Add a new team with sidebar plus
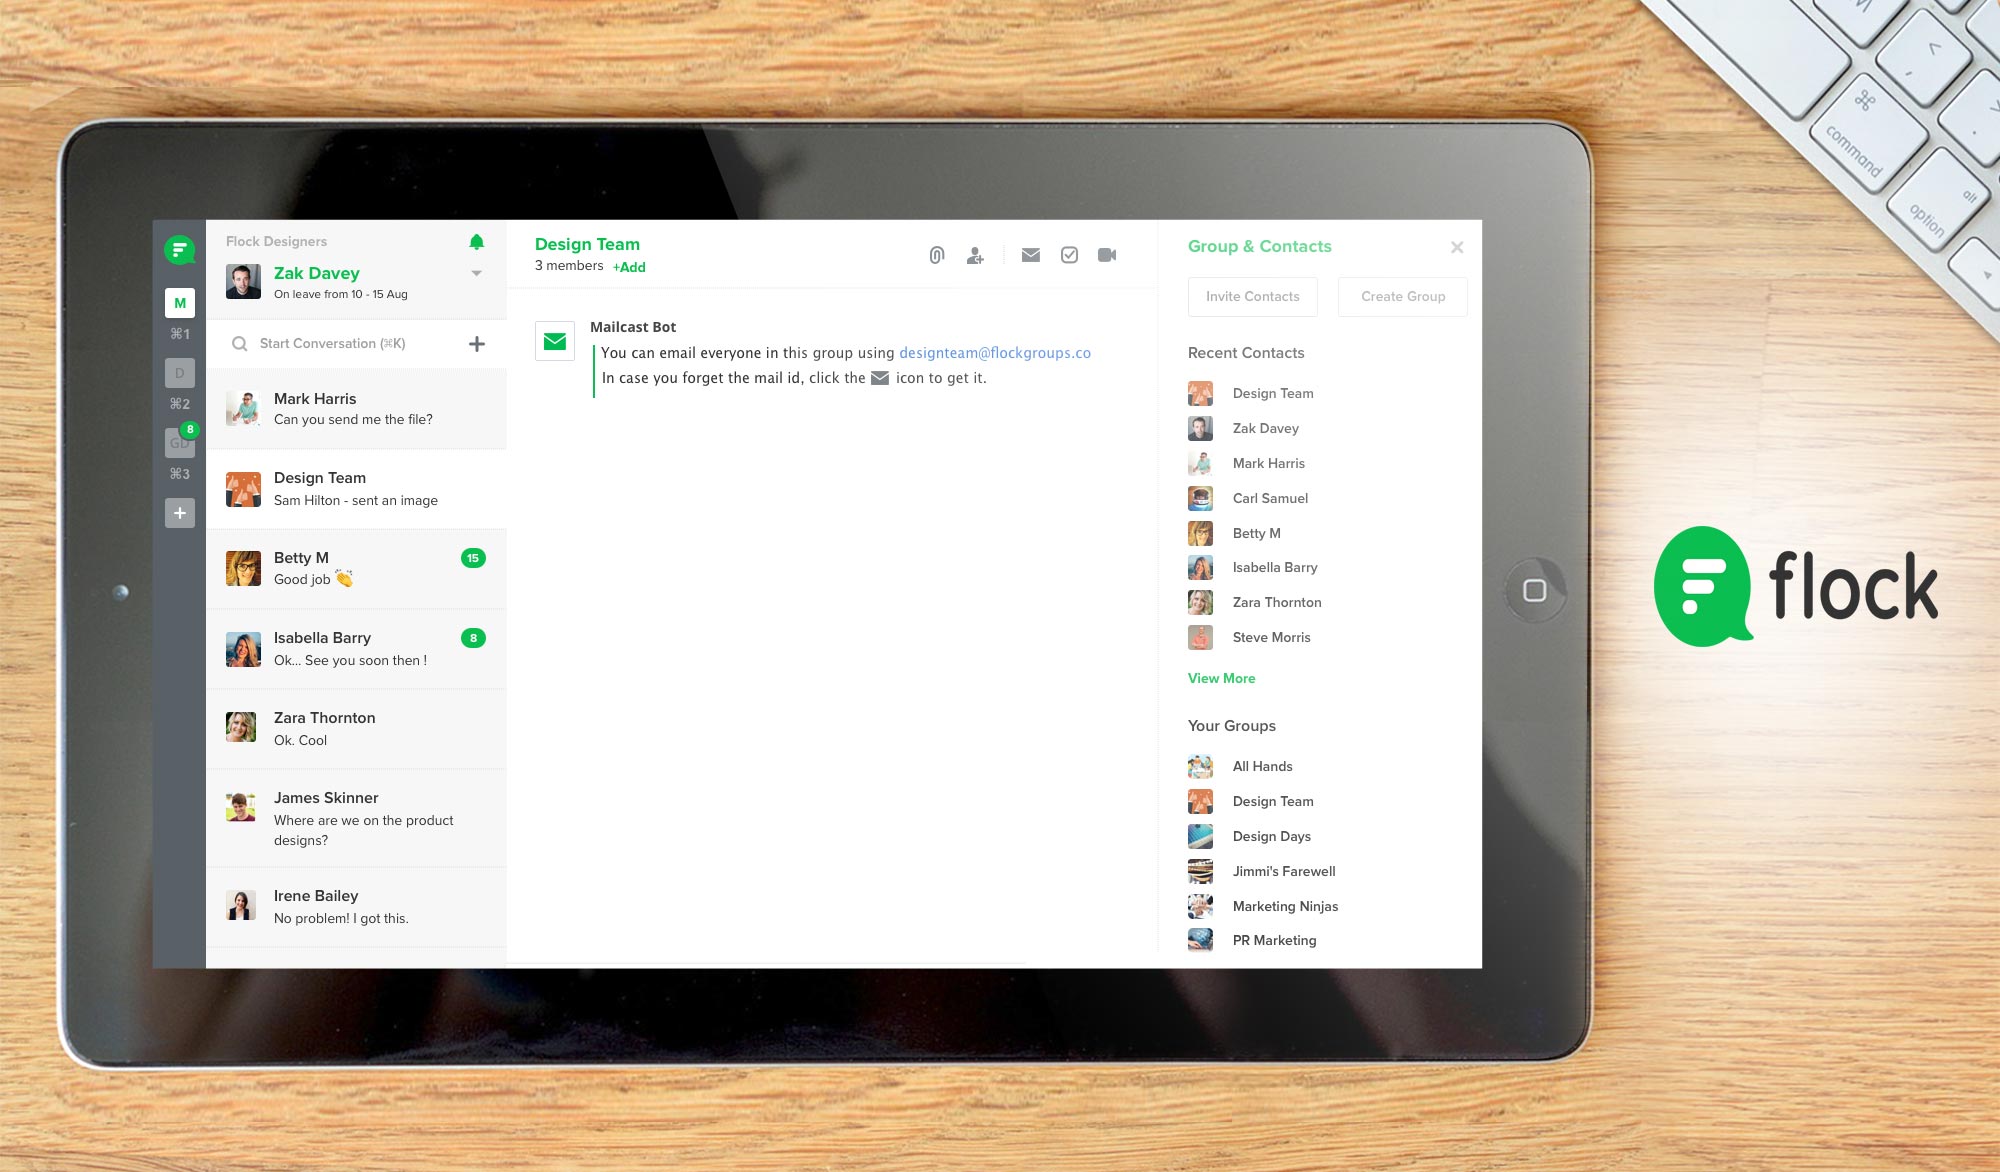The image size is (2000, 1172). pos(180,513)
